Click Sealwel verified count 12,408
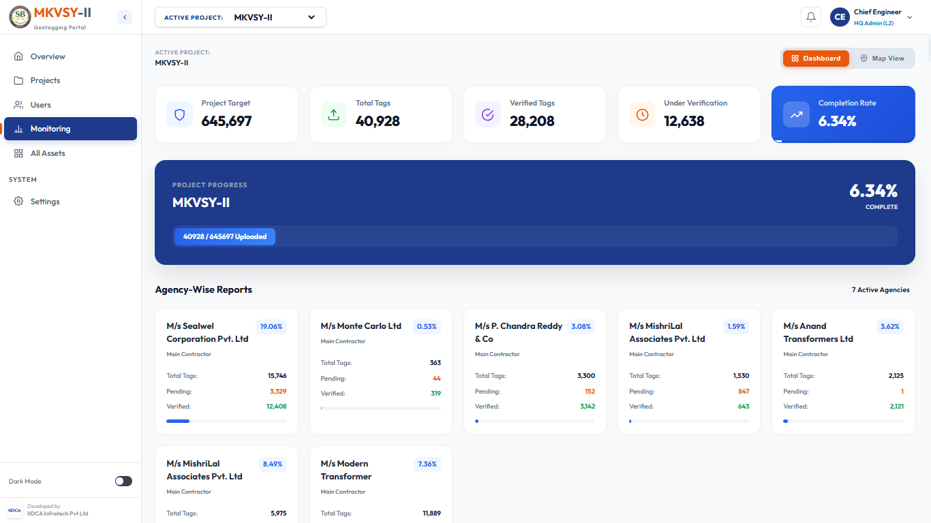931x523 pixels. 276,407
